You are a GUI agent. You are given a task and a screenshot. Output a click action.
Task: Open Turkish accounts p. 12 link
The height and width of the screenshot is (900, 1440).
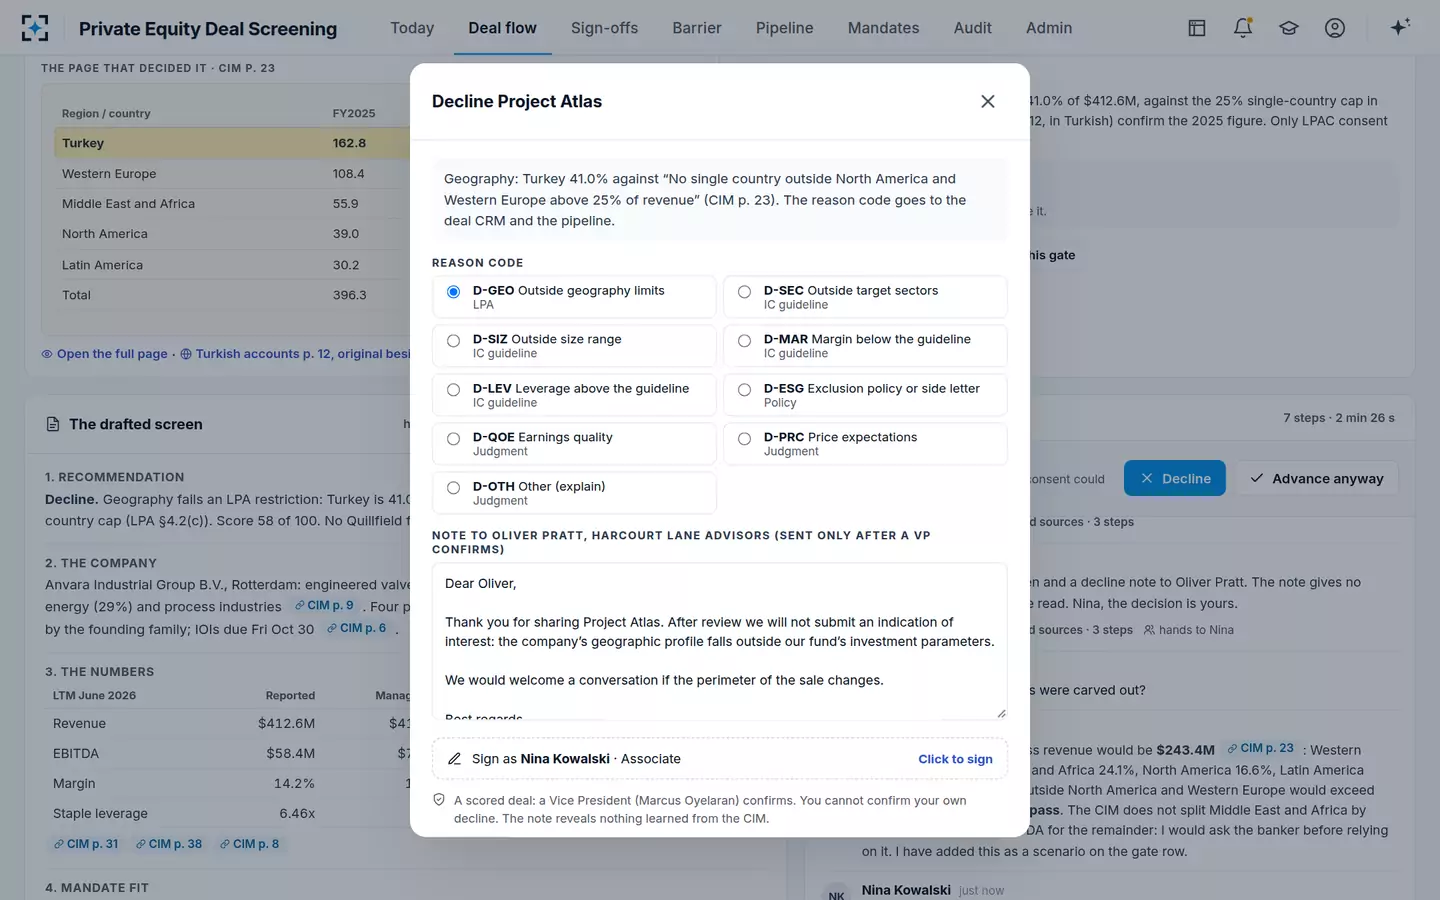295,354
